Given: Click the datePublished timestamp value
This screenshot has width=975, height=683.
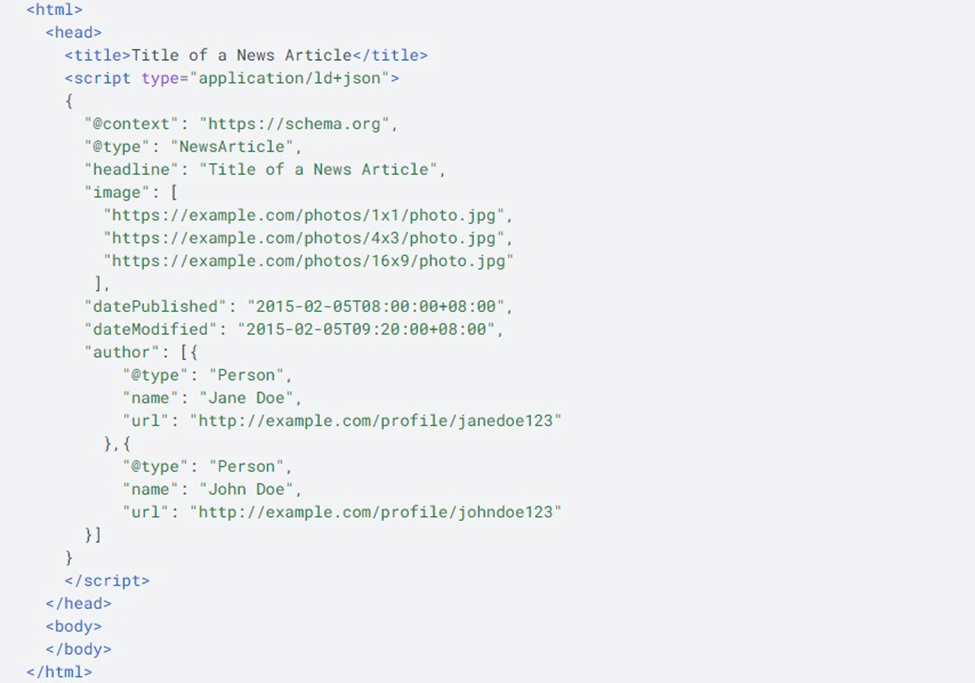Looking at the screenshot, I should pyautogui.click(x=380, y=306).
